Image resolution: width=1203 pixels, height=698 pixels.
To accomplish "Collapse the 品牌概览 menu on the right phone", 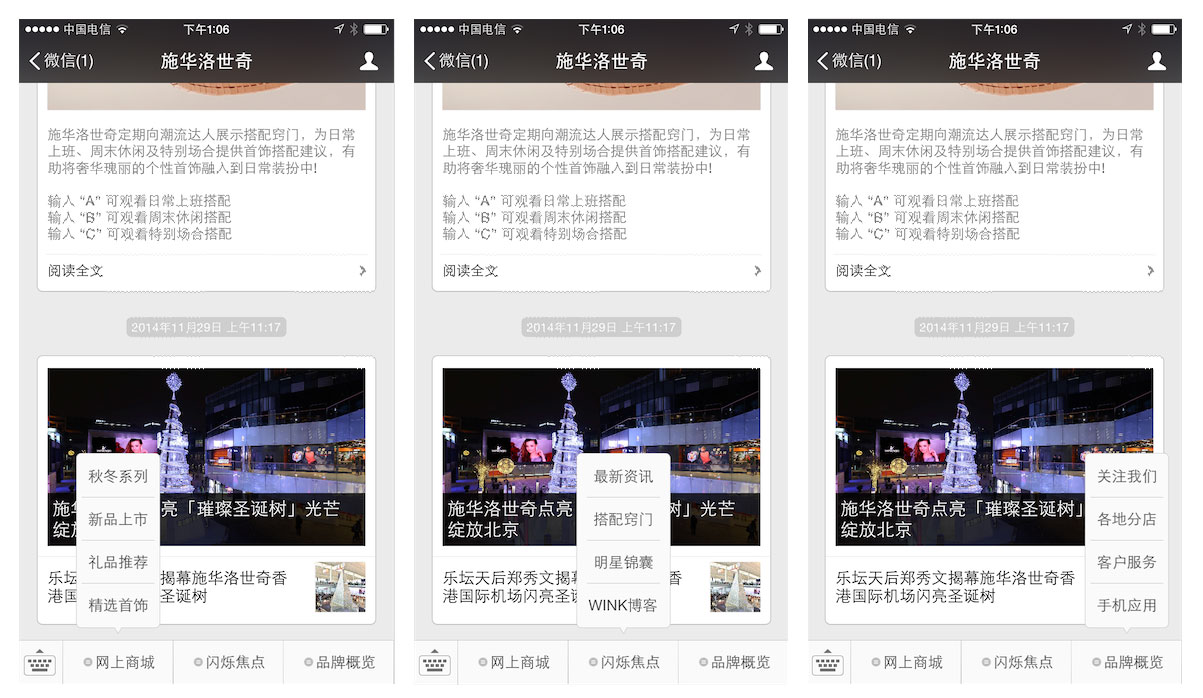I will 1126,662.
